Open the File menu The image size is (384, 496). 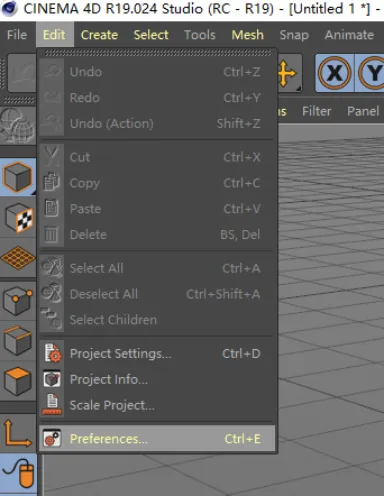[17, 35]
